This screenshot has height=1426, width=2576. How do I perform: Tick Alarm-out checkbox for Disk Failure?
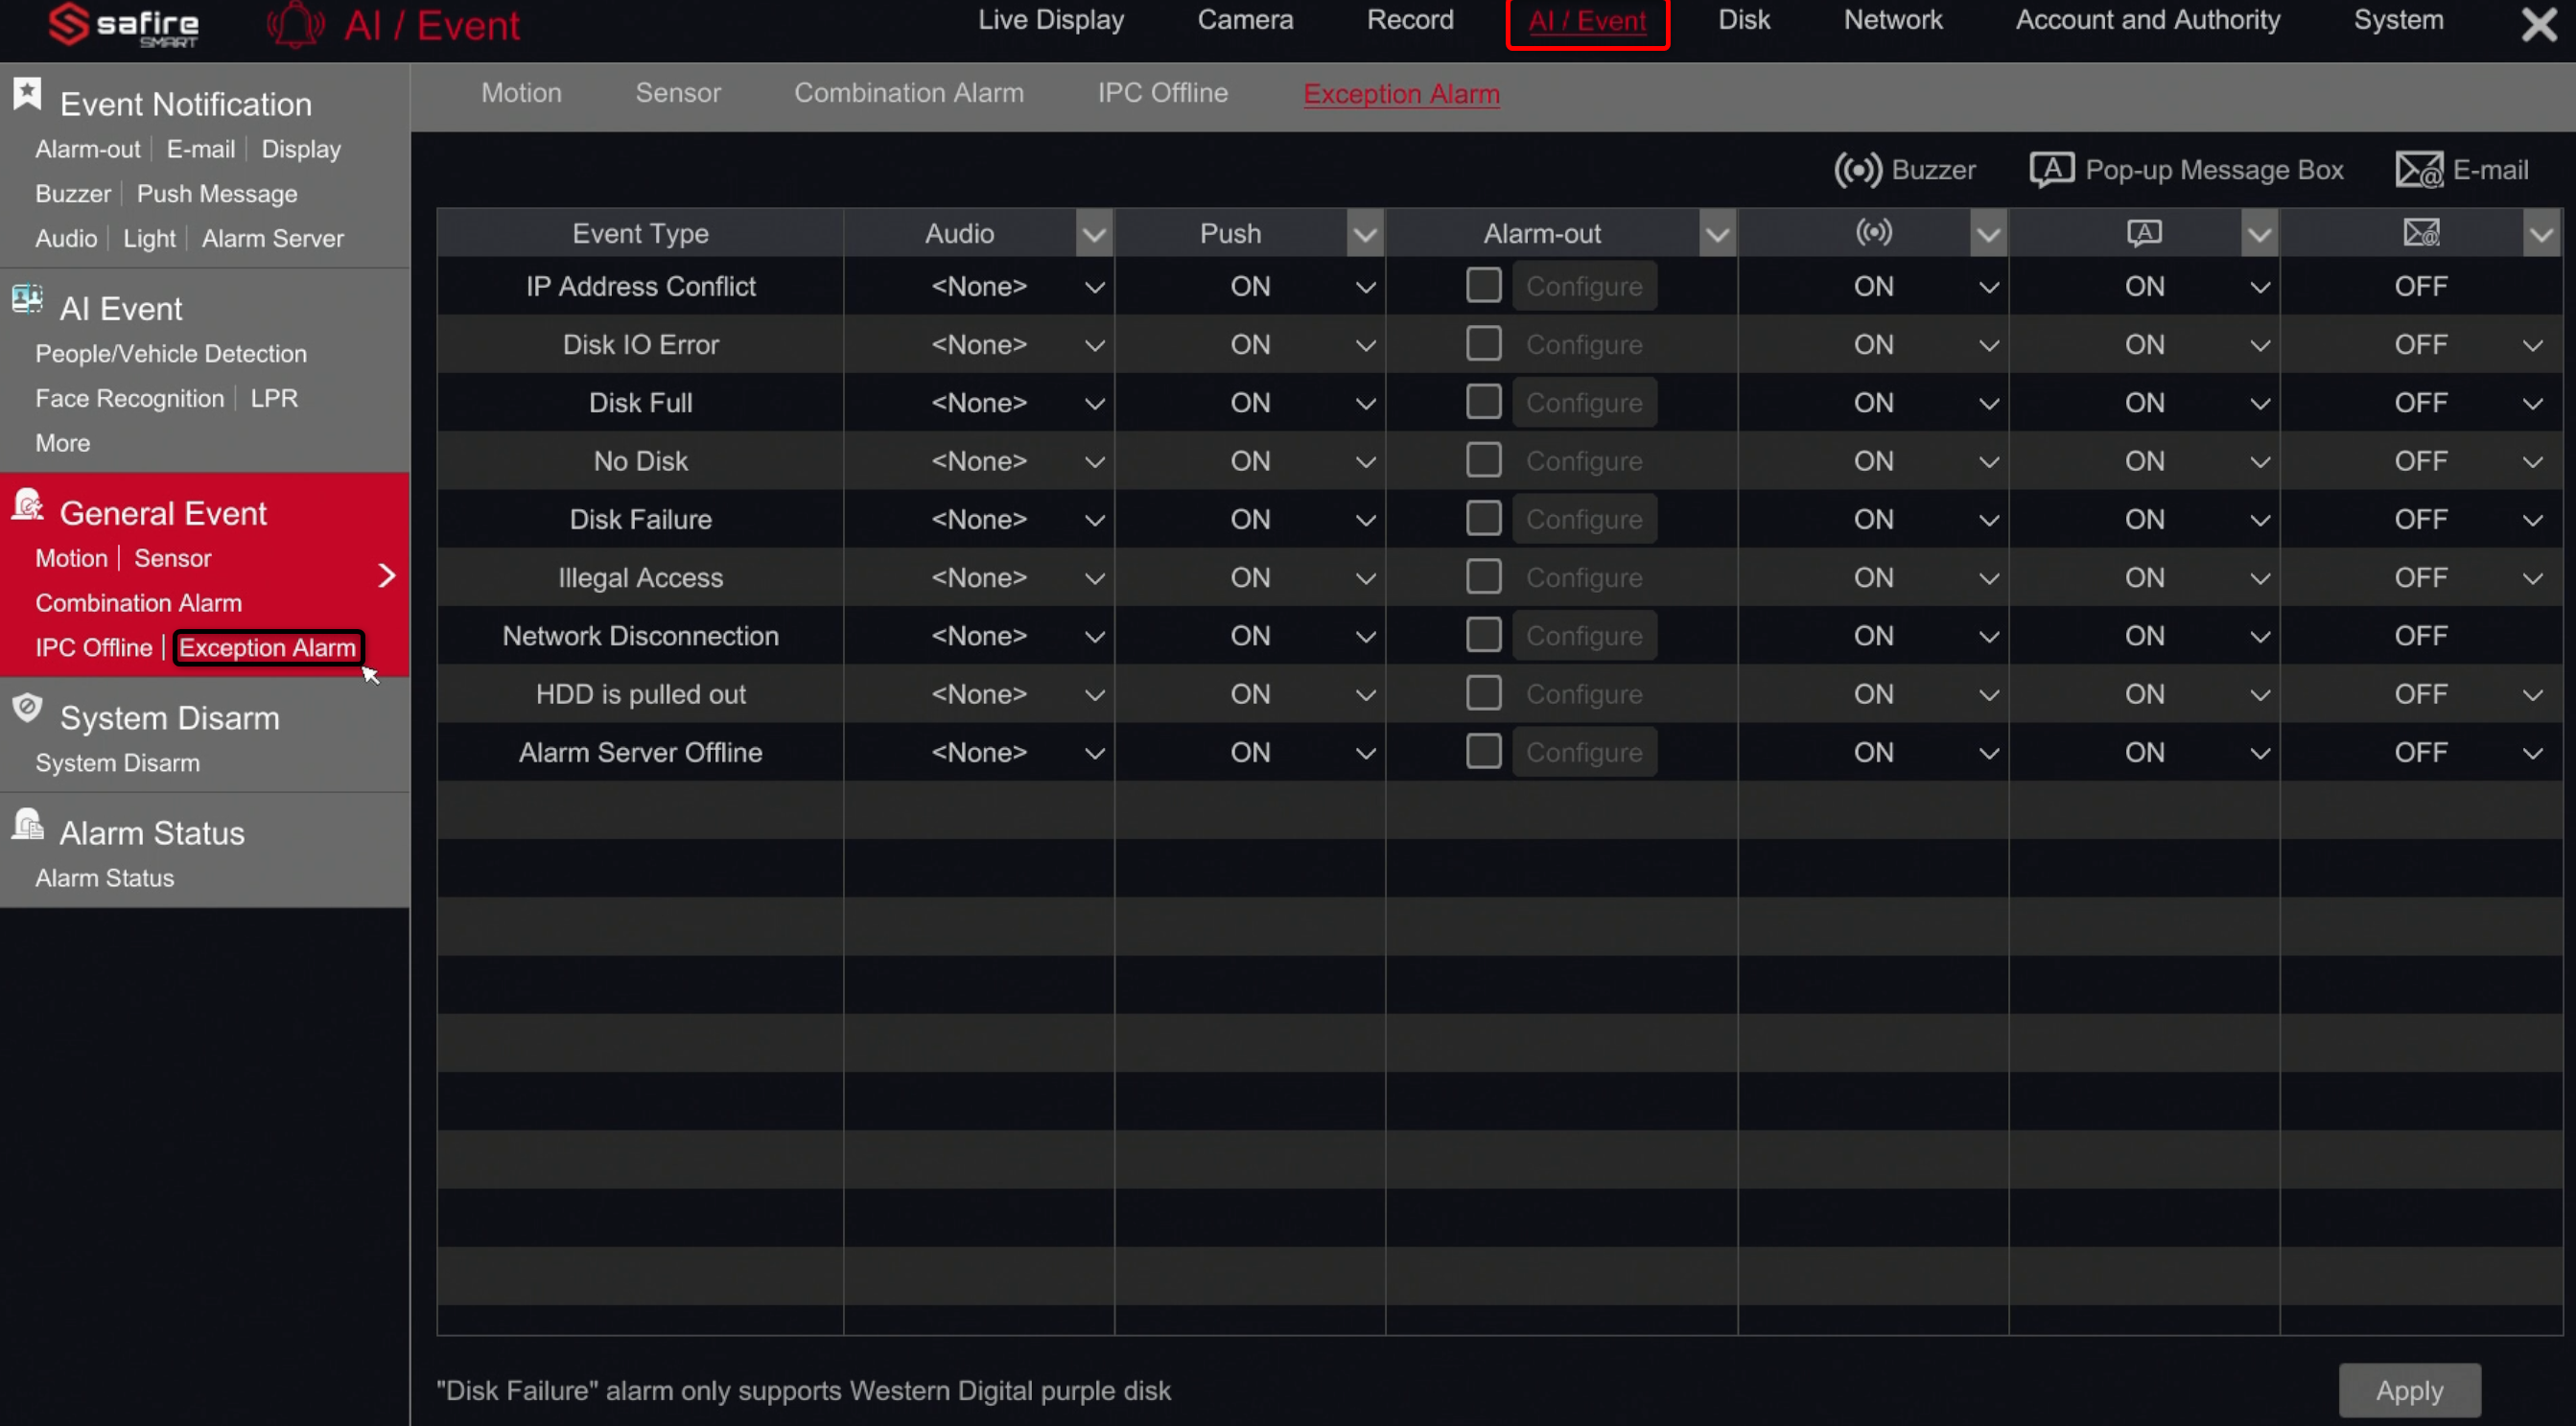pyautogui.click(x=1483, y=518)
